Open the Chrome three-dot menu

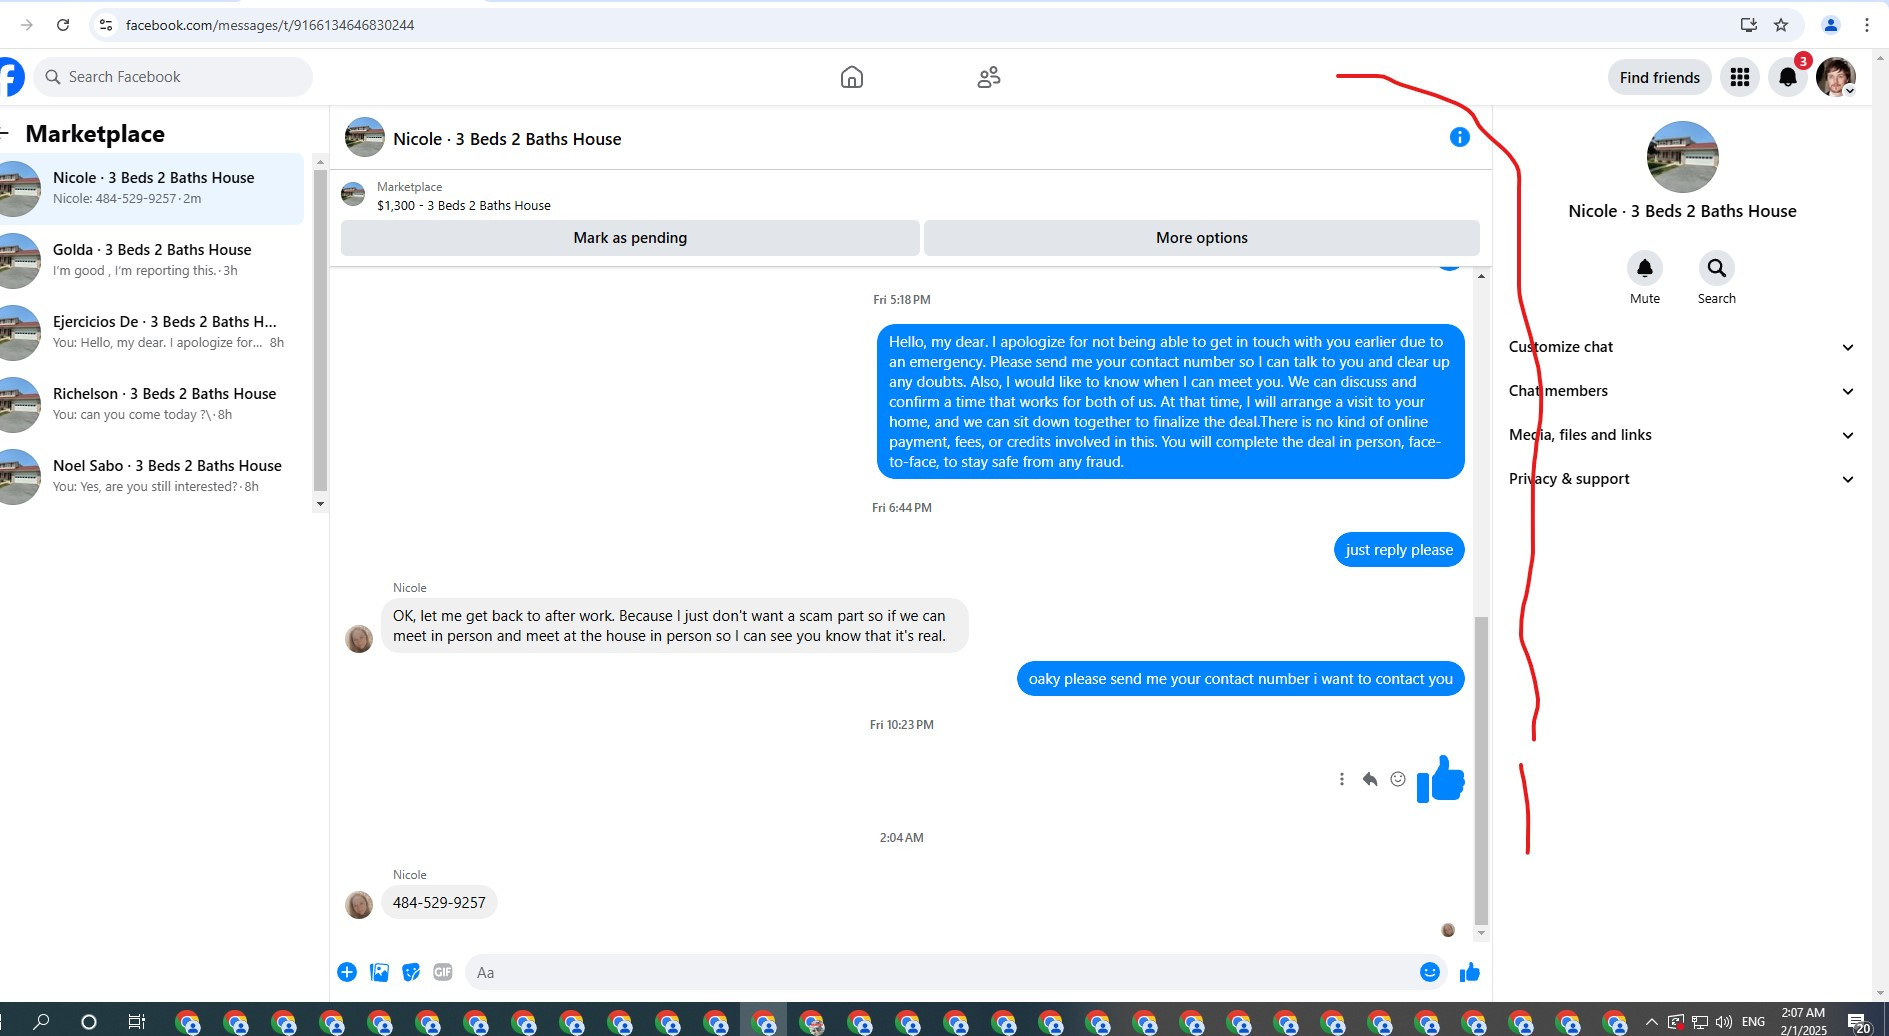pos(1867,25)
